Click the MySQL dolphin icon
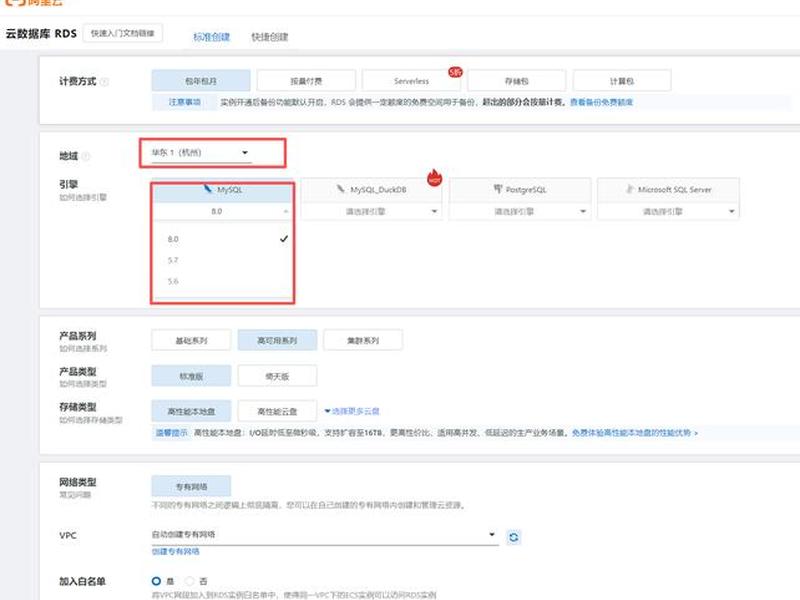This screenshot has height=600, width=800. [208, 189]
